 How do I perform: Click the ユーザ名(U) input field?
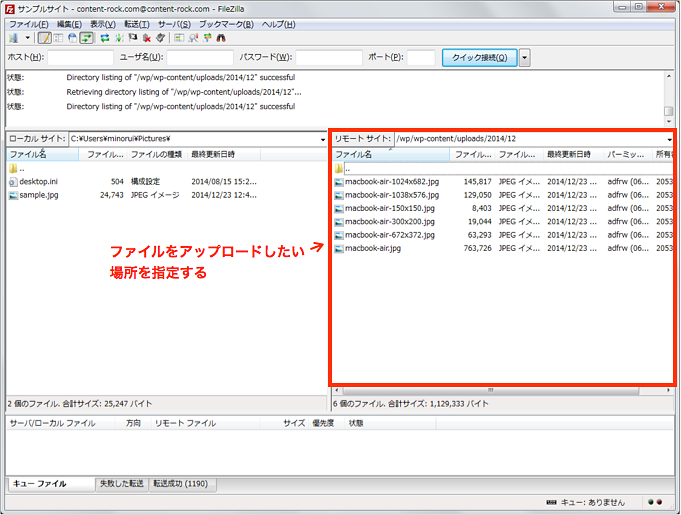pos(200,57)
